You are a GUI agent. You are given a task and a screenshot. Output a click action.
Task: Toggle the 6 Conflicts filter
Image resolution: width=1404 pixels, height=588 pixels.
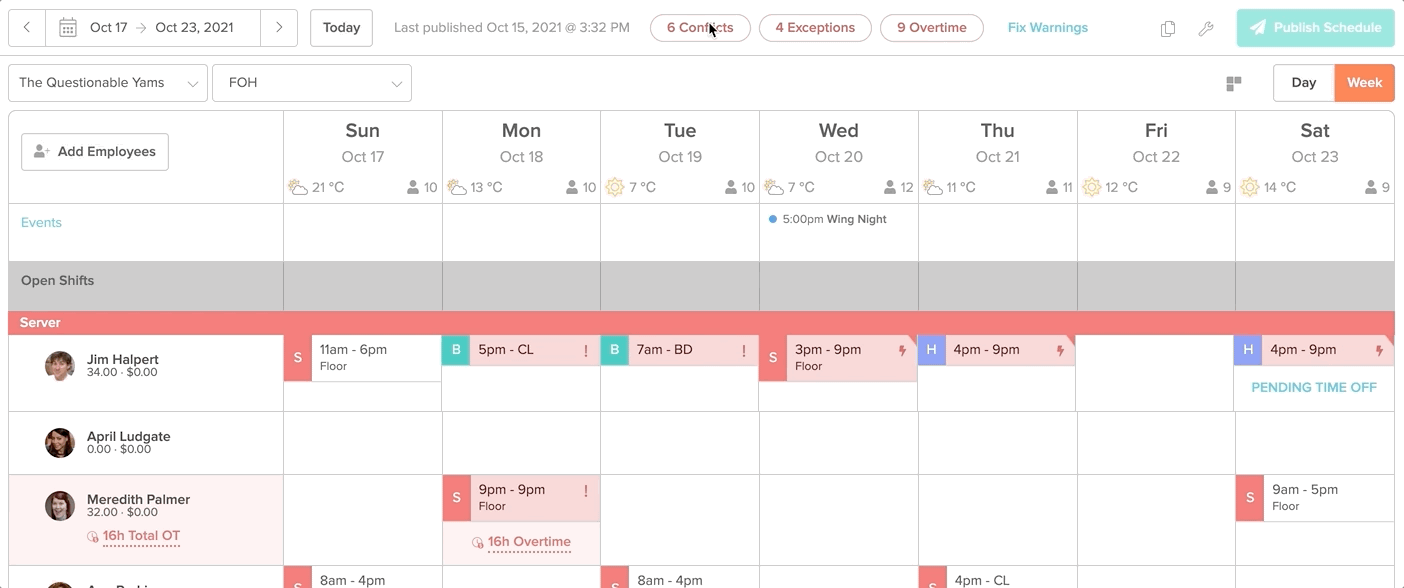click(700, 28)
